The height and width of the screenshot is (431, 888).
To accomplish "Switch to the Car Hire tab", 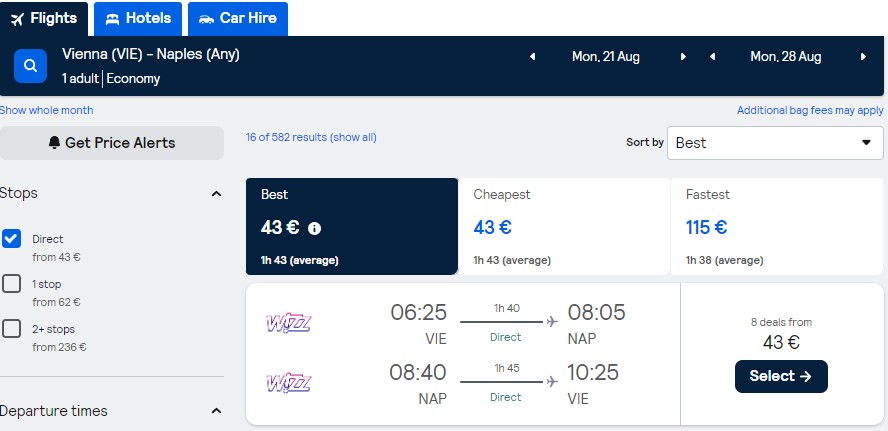I will (238, 19).
